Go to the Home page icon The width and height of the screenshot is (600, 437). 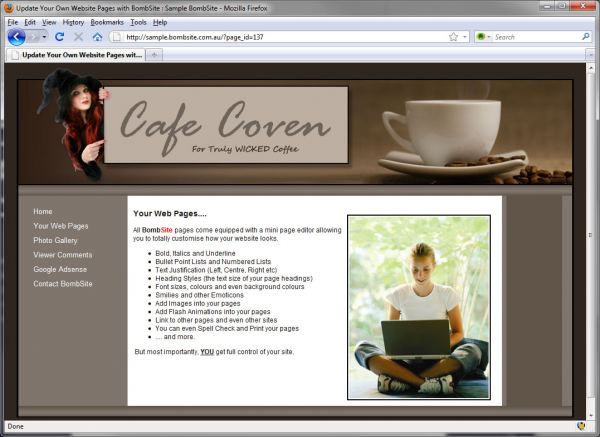[x=97, y=37]
